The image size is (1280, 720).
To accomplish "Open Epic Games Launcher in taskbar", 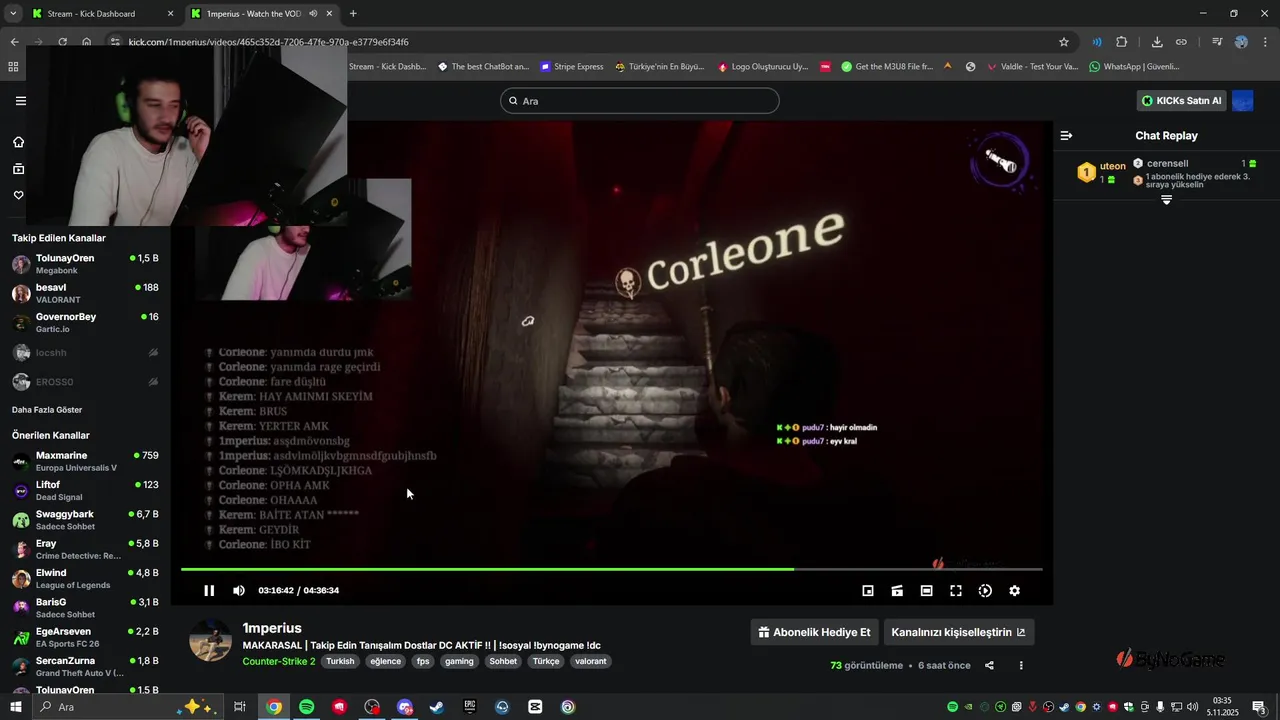I will point(470,707).
